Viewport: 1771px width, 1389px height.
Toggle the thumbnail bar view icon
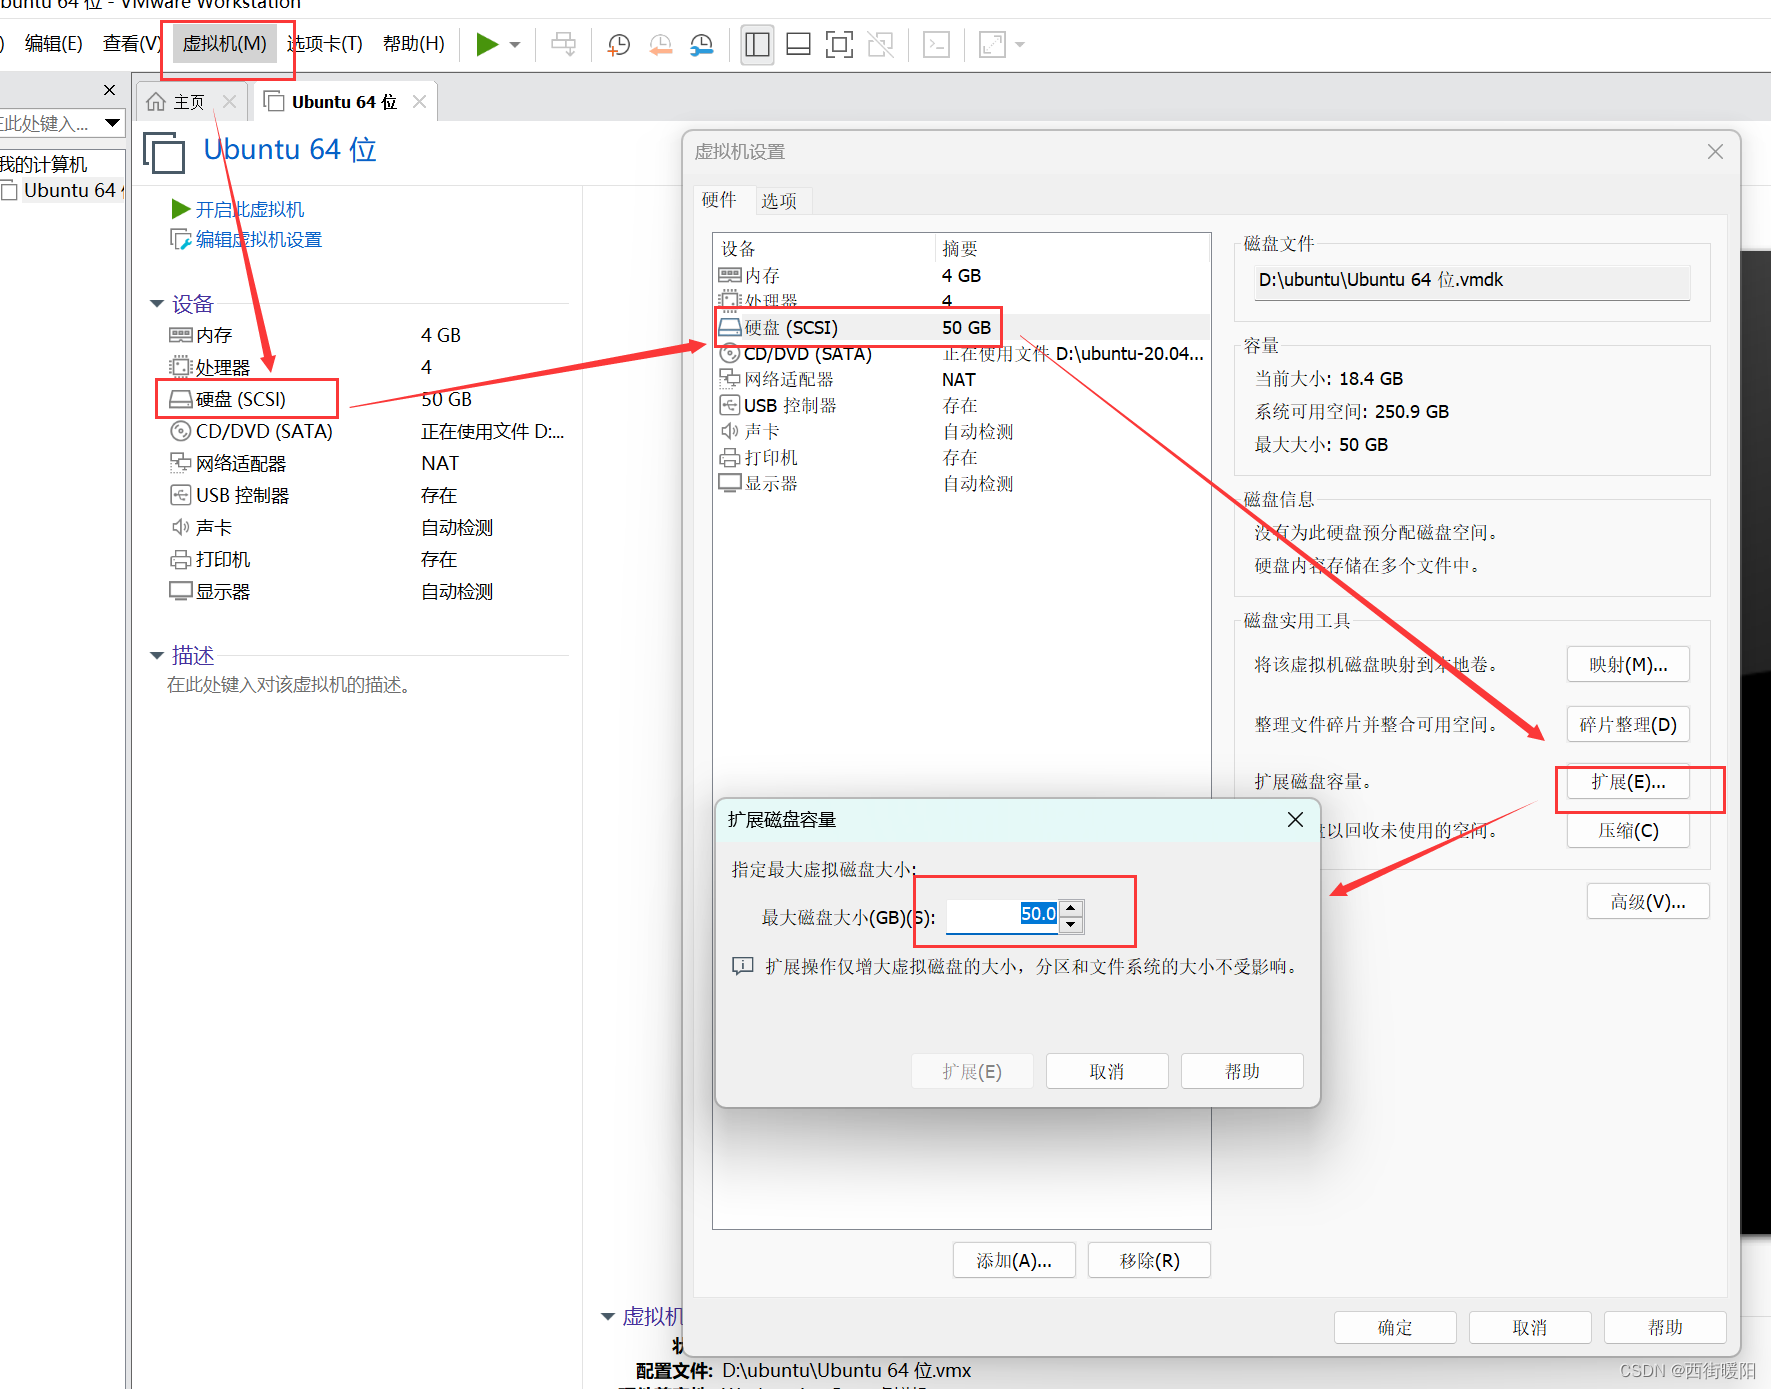798,44
